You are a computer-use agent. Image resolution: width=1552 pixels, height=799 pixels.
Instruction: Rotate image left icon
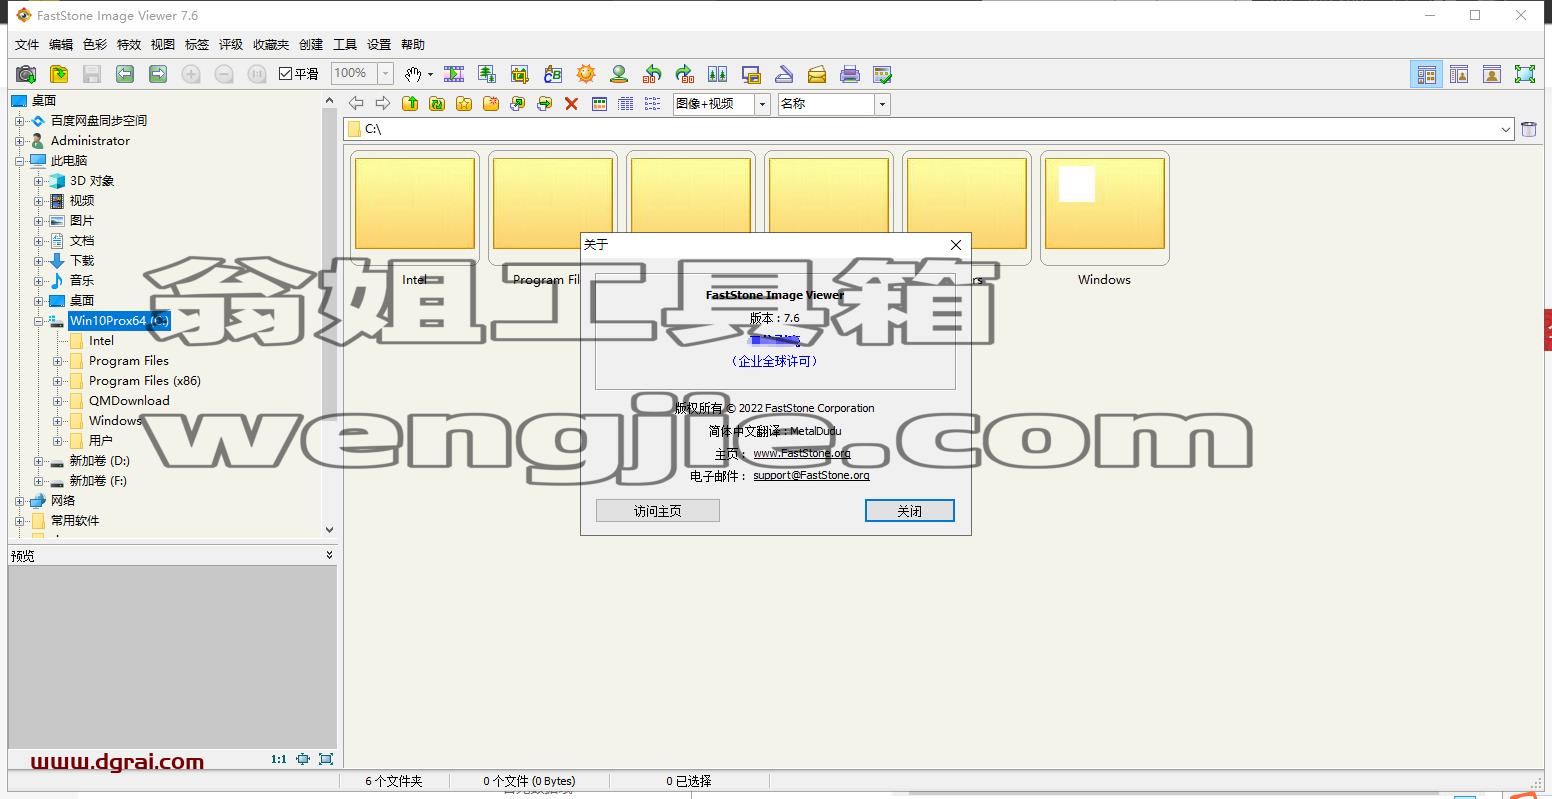click(652, 74)
